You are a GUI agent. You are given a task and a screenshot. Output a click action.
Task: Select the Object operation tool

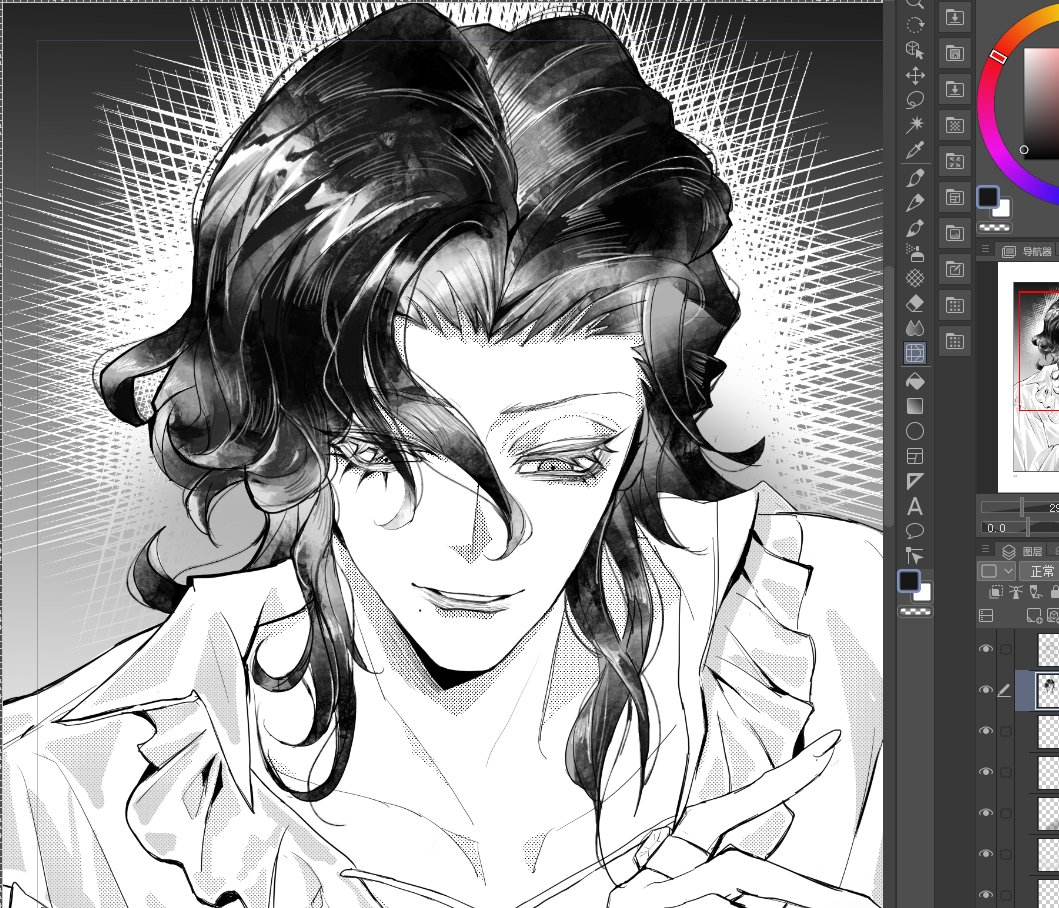(x=914, y=50)
